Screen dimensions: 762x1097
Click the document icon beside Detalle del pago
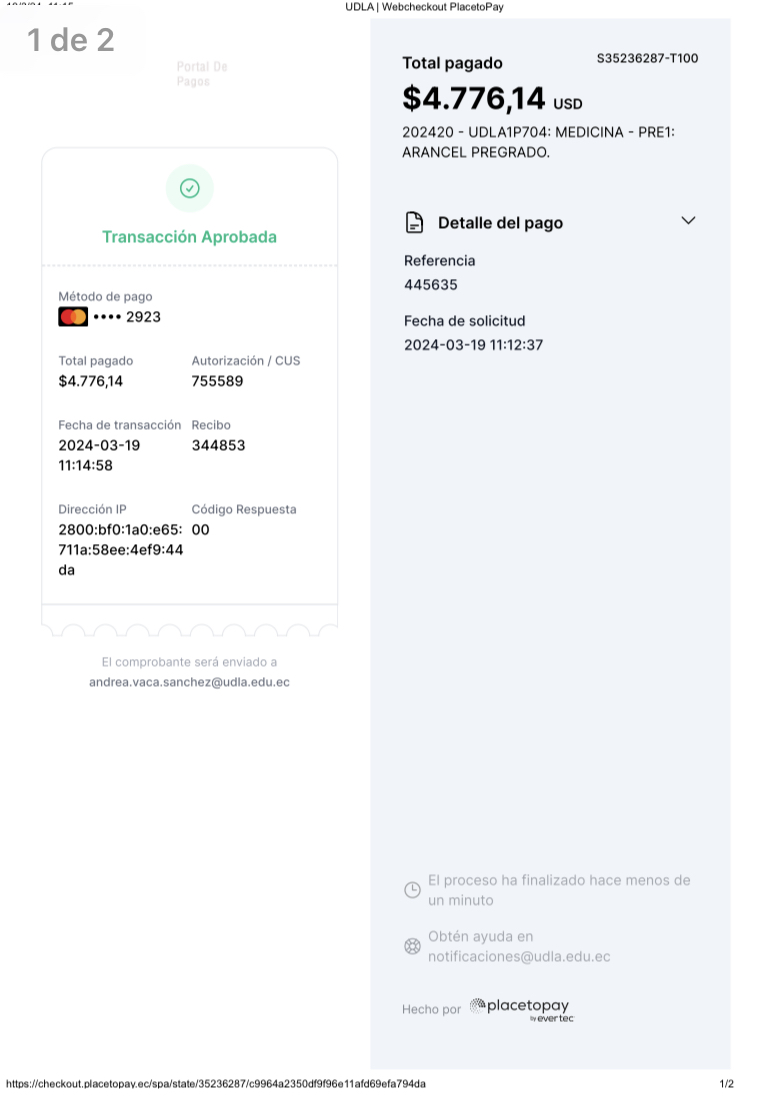tap(413, 222)
